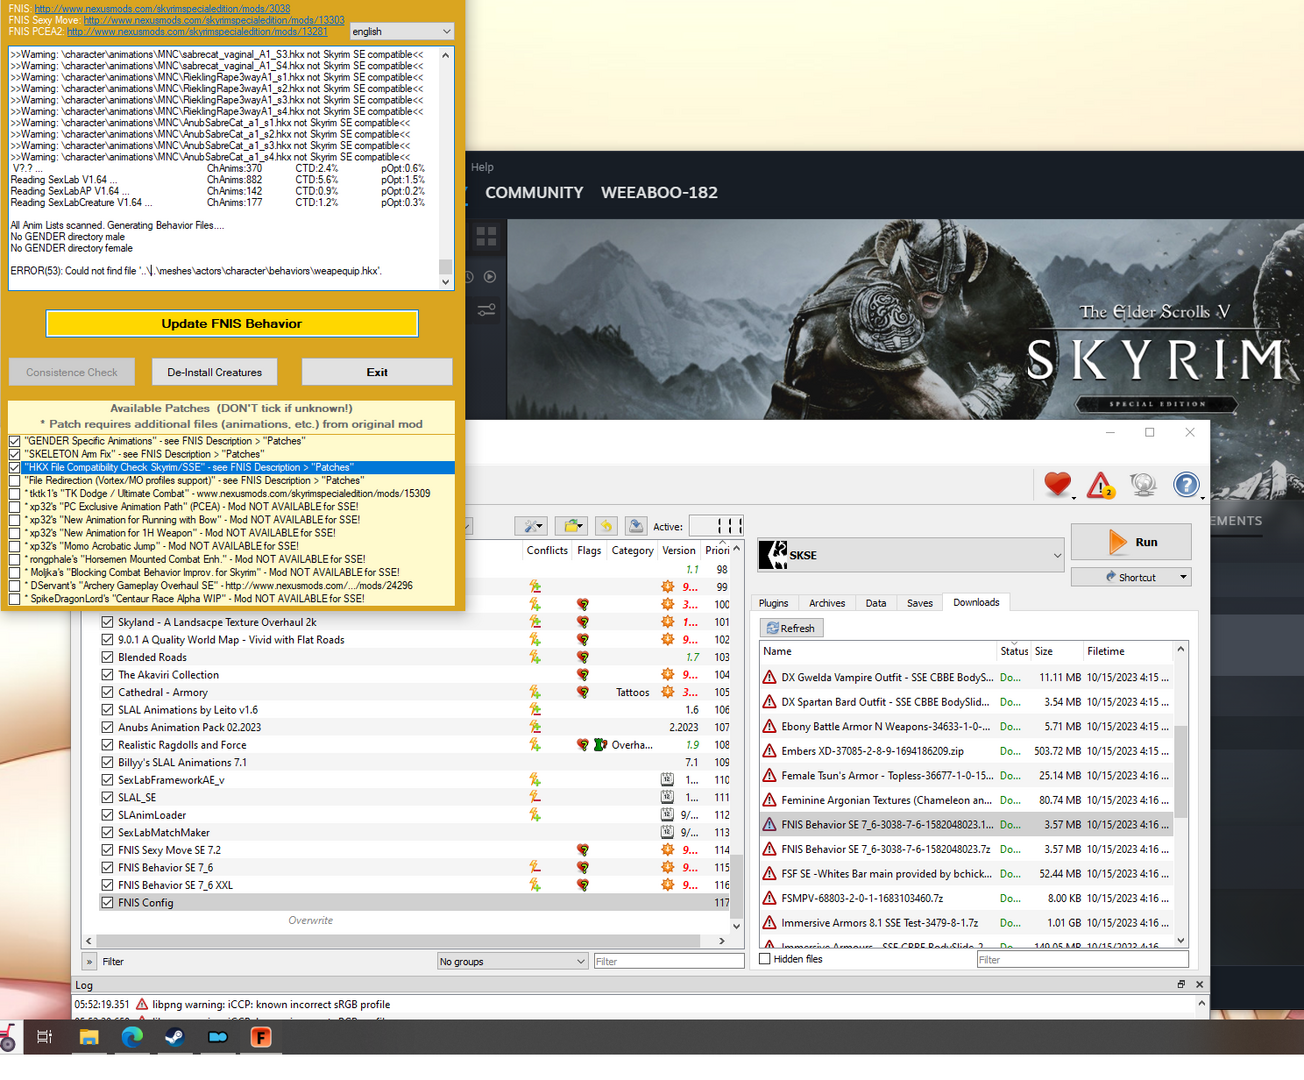The width and height of the screenshot is (1304, 1080).
Task: Sort the mod list by Priority column
Action: (x=717, y=550)
